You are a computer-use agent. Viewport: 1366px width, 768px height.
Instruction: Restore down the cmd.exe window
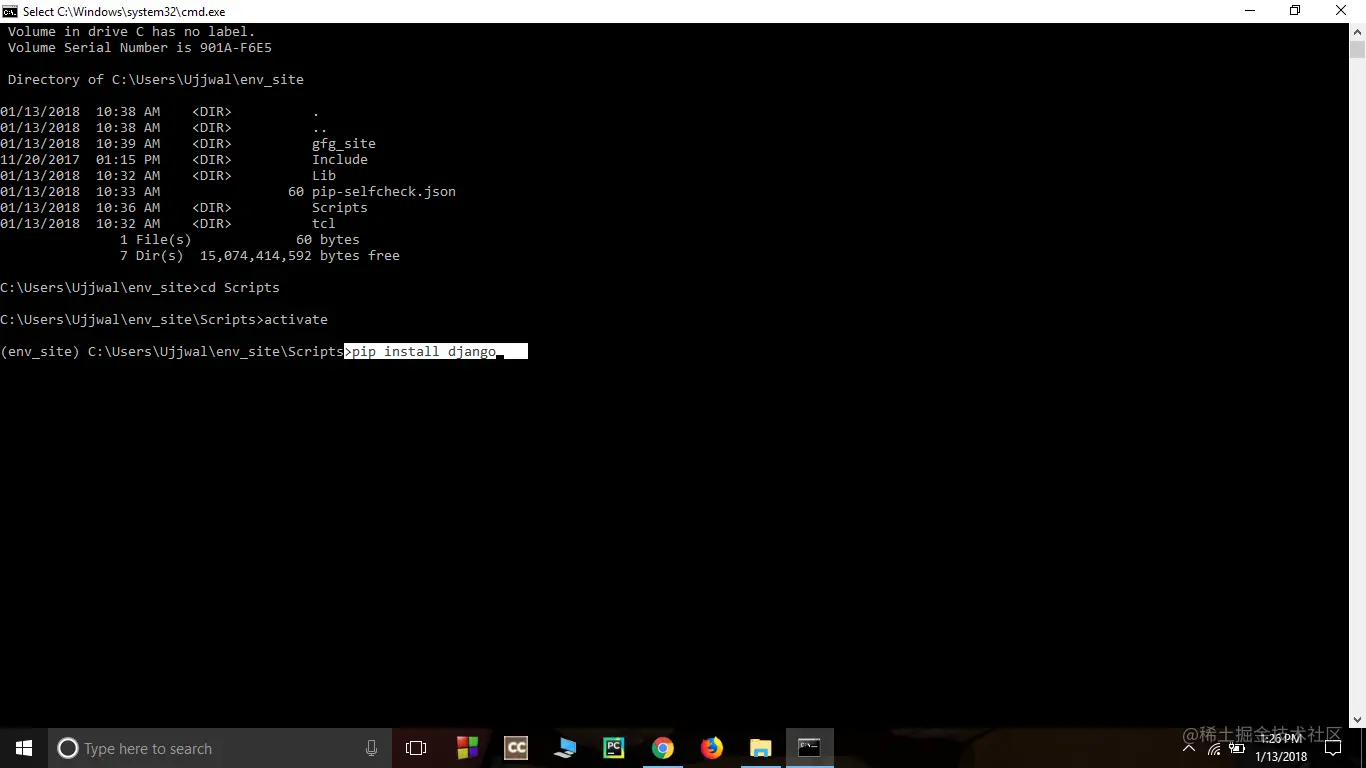pyautogui.click(x=1296, y=11)
